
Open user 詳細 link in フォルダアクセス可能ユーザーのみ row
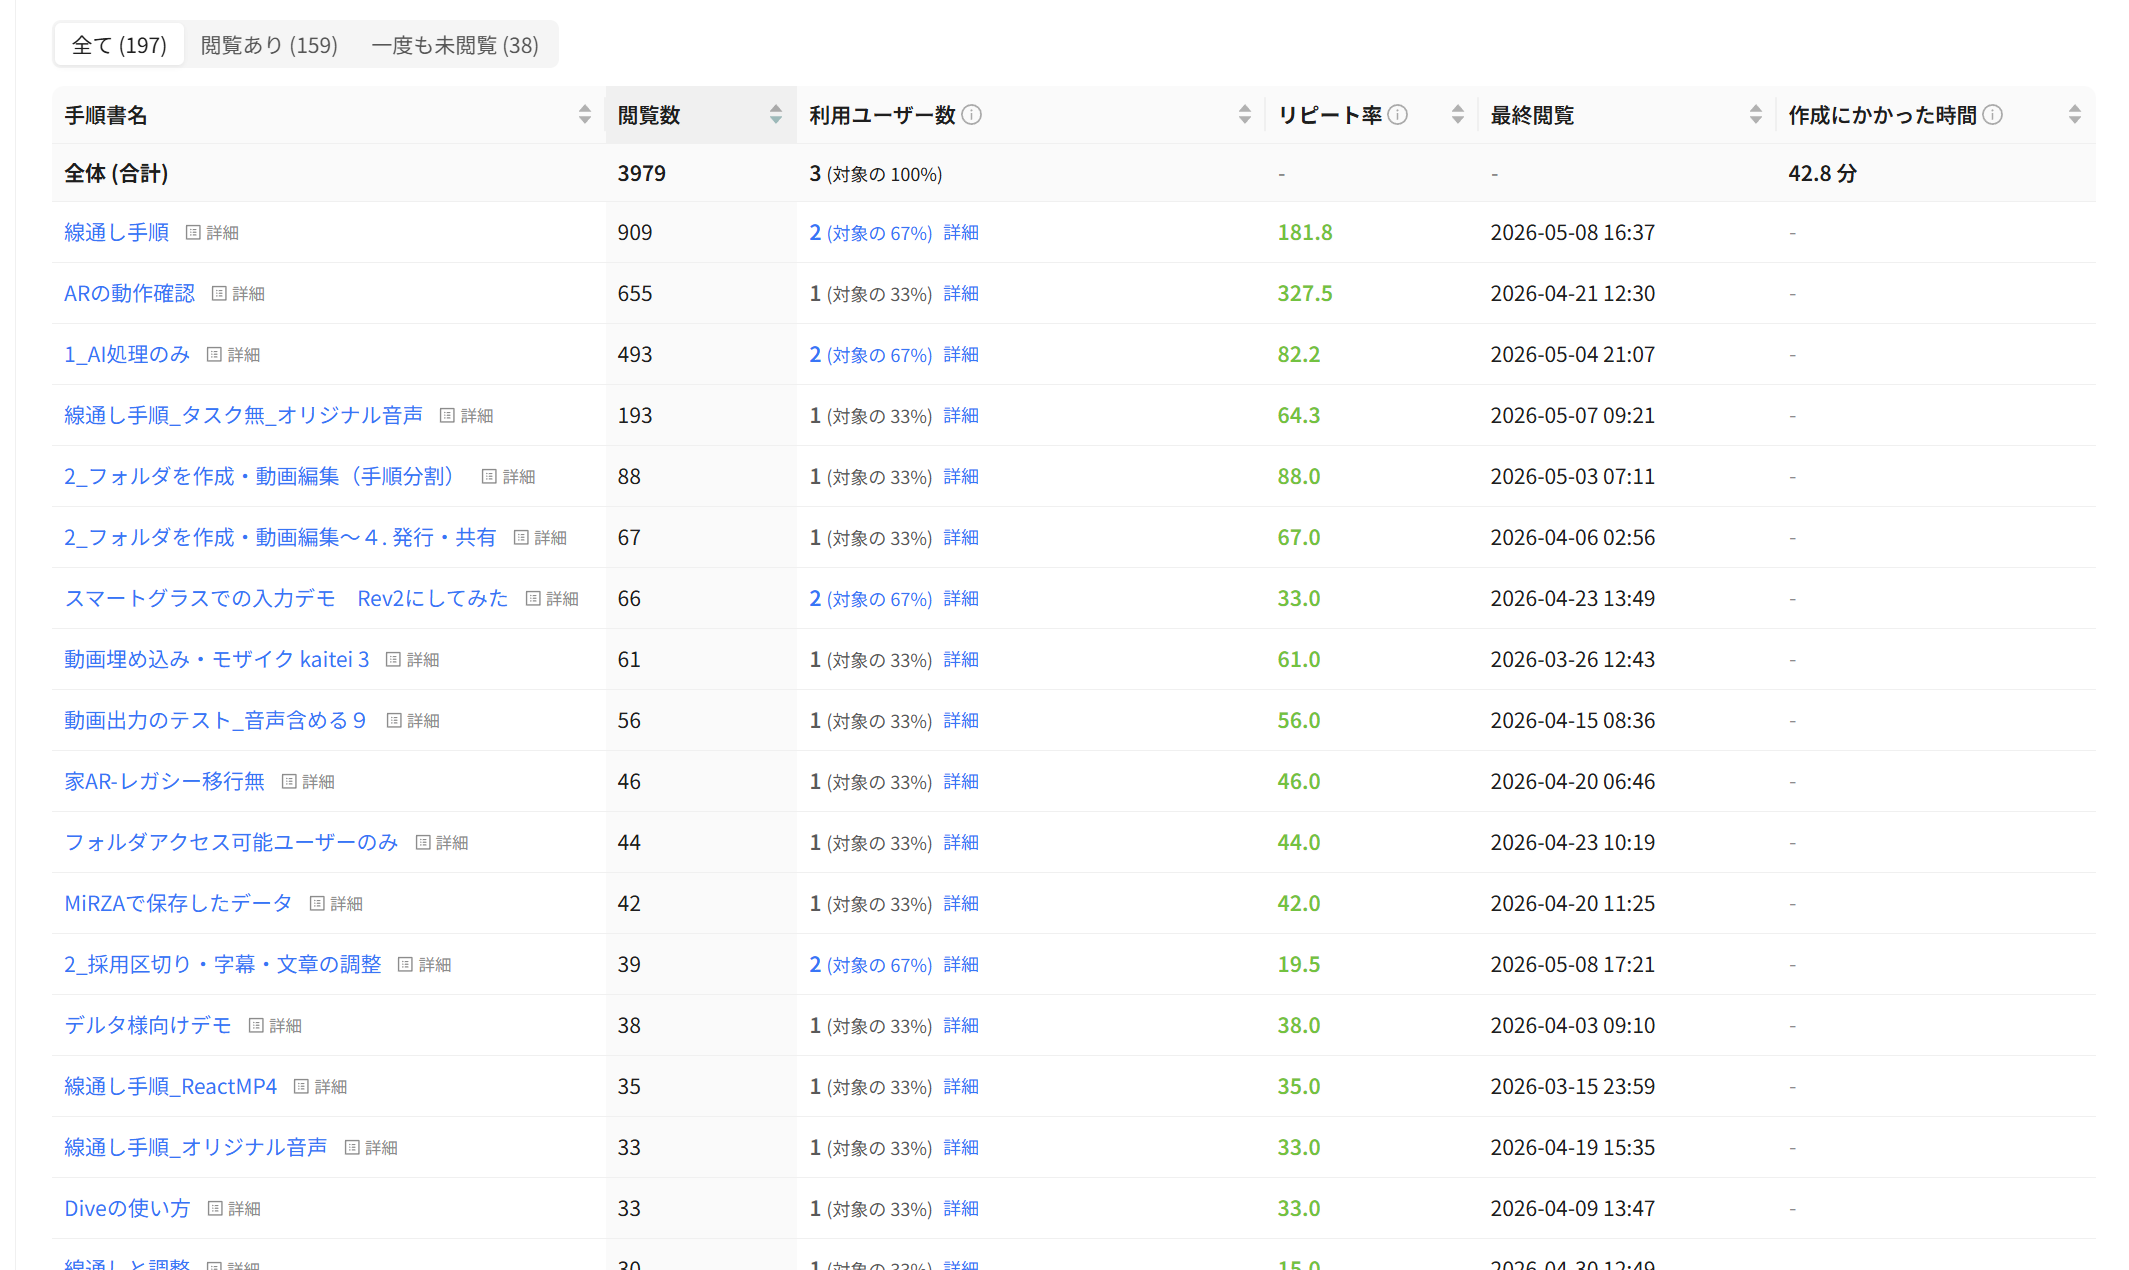(961, 842)
